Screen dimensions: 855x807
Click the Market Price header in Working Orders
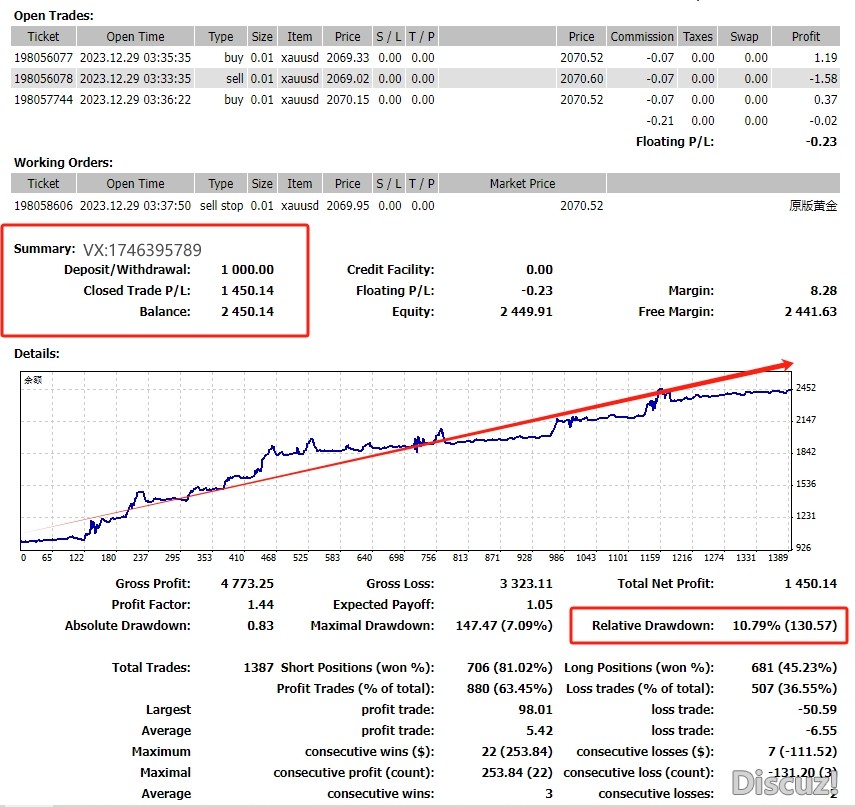click(522, 184)
